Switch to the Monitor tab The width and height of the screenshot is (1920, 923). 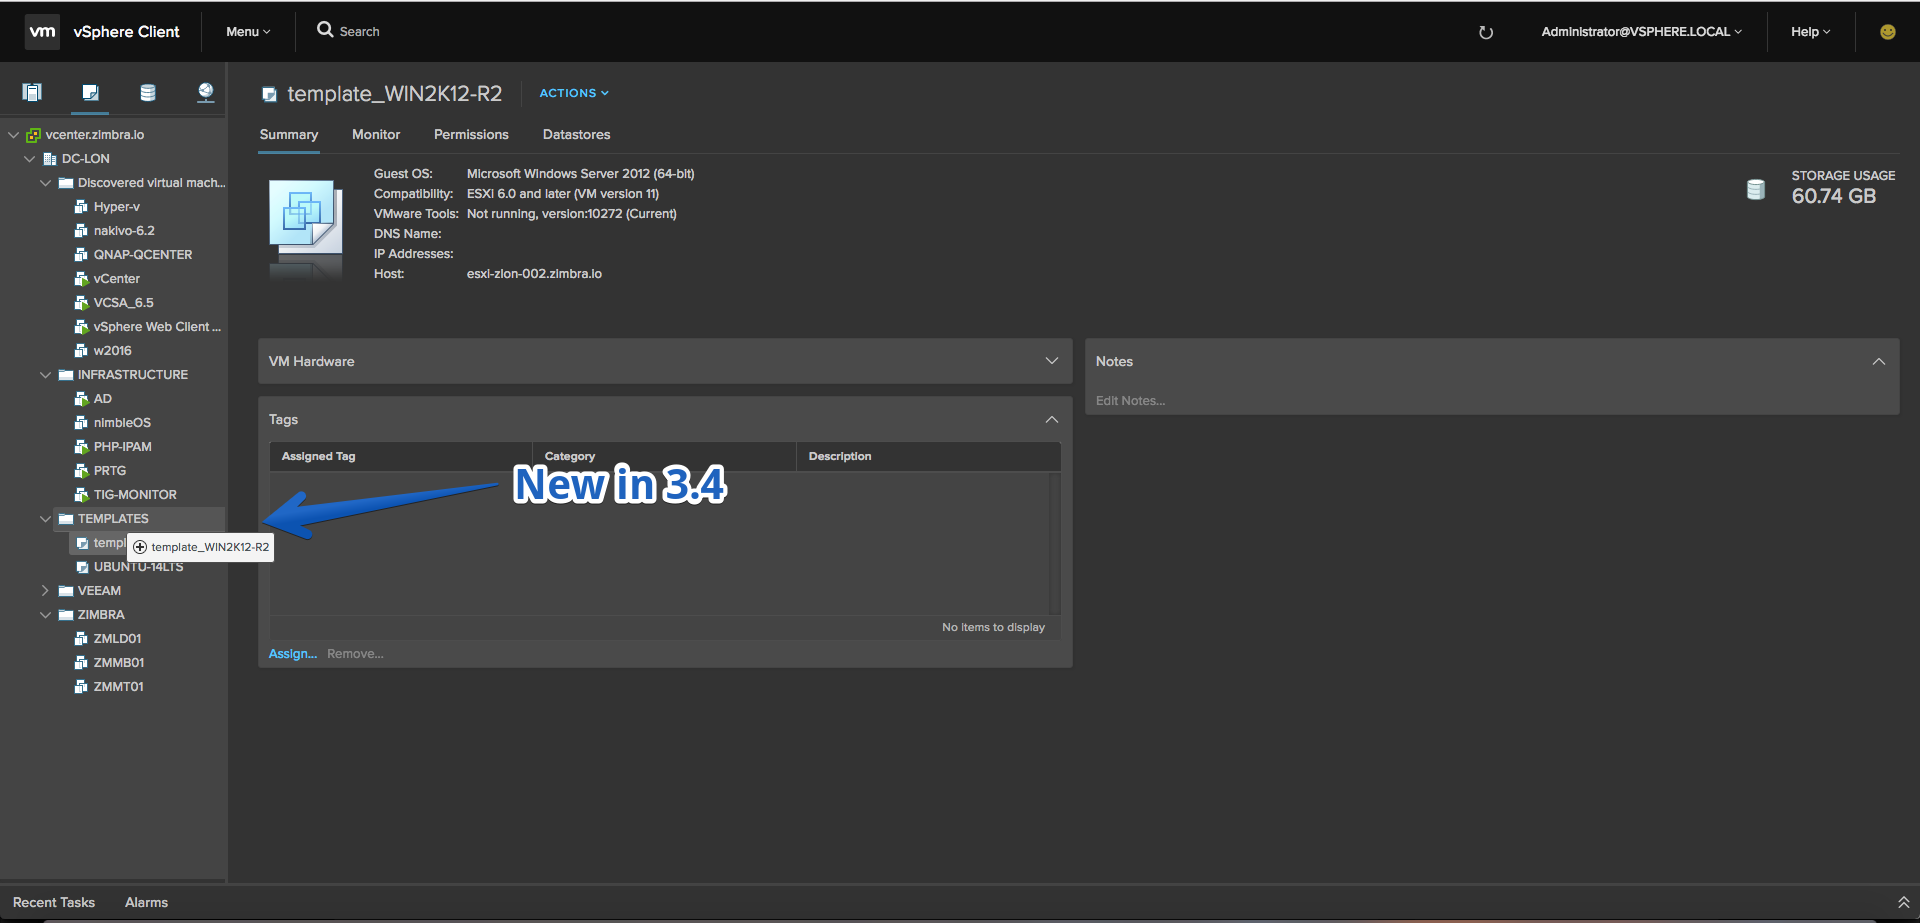[x=376, y=135]
